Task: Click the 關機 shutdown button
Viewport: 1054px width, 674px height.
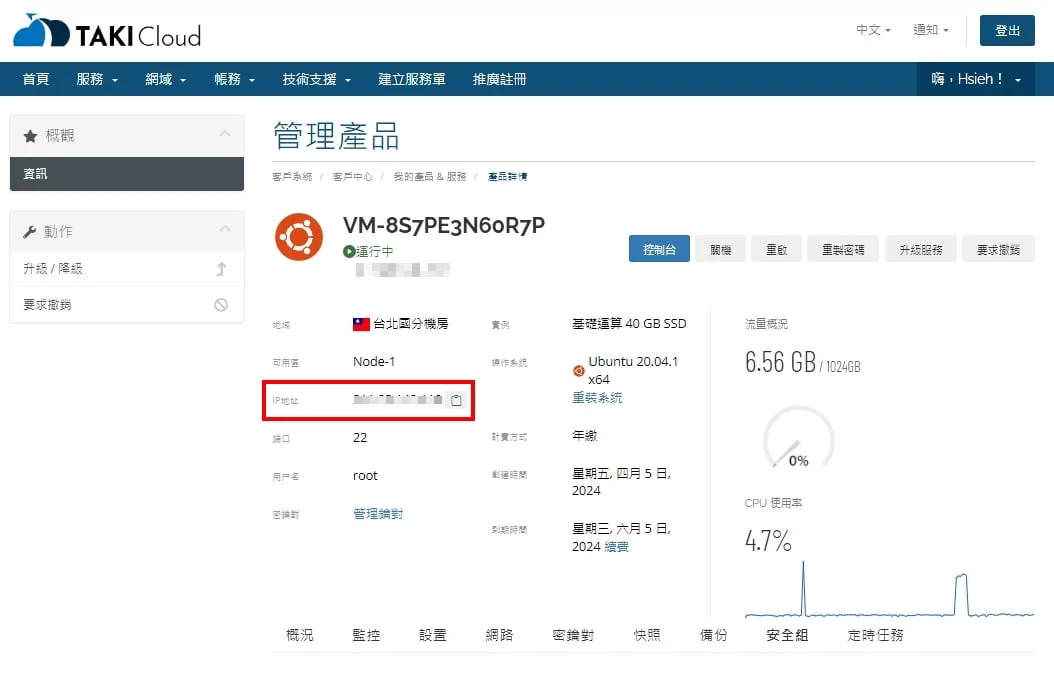Action: click(721, 249)
